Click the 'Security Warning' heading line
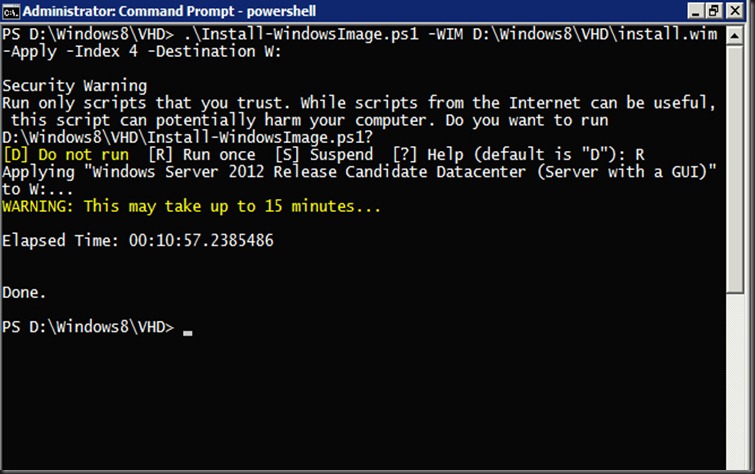Image resolution: width=755 pixels, height=474 pixels. click(75, 86)
